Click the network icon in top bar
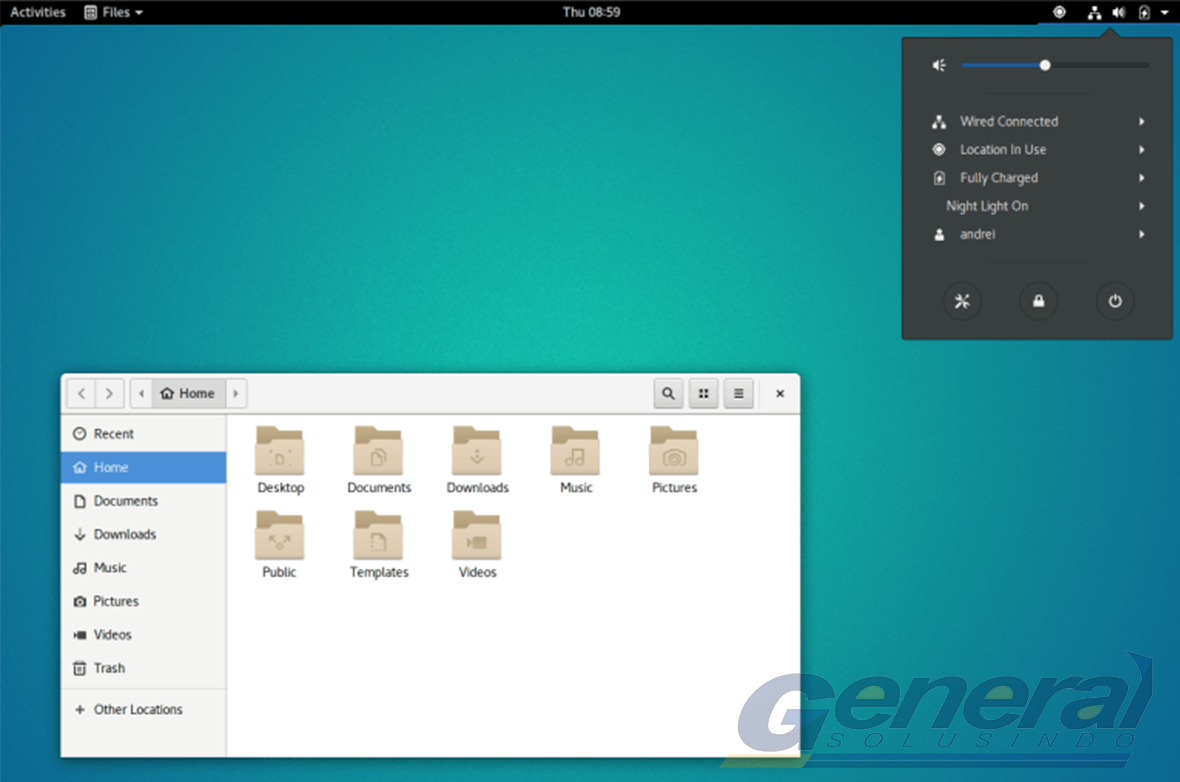 1094,12
